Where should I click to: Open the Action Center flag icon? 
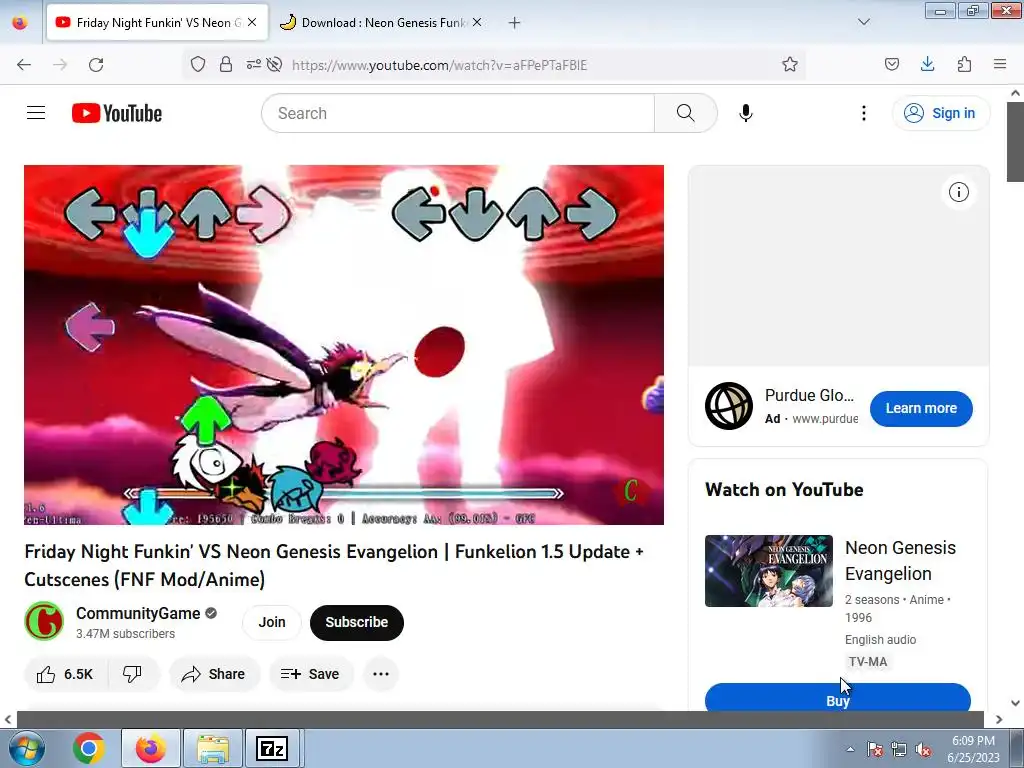[x=874, y=750]
